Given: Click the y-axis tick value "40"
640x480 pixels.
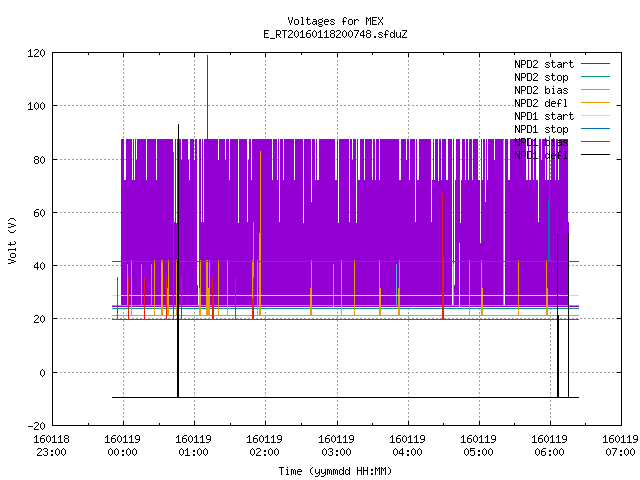Looking at the screenshot, I should 39,266.
